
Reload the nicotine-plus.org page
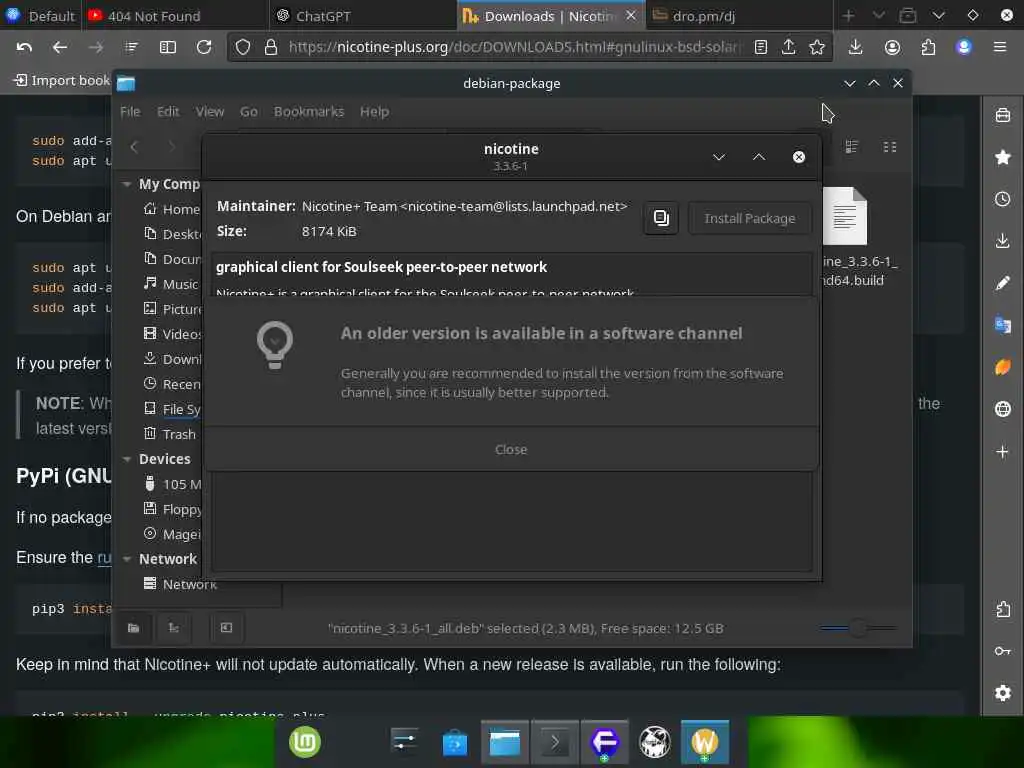tap(204, 47)
